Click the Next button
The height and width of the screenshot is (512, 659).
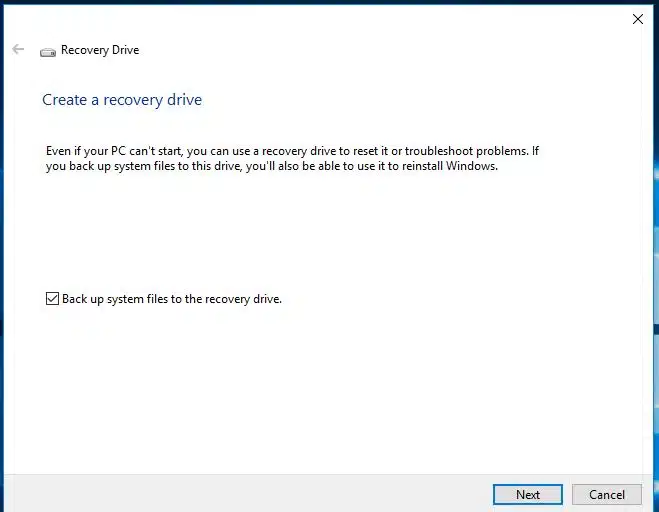(x=527, y=494)
